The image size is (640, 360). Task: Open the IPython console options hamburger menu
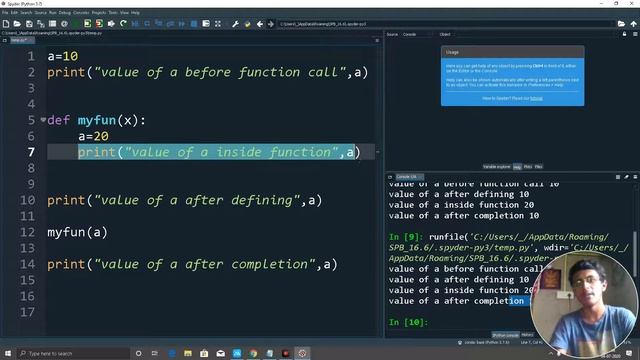coord(635,177)
